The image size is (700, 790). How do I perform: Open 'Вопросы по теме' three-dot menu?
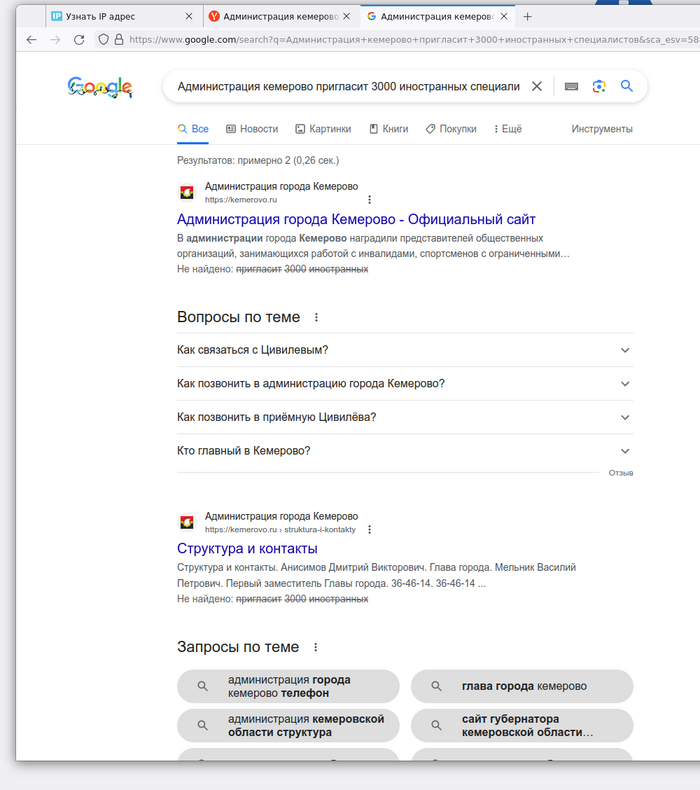[x=317, y=318]
